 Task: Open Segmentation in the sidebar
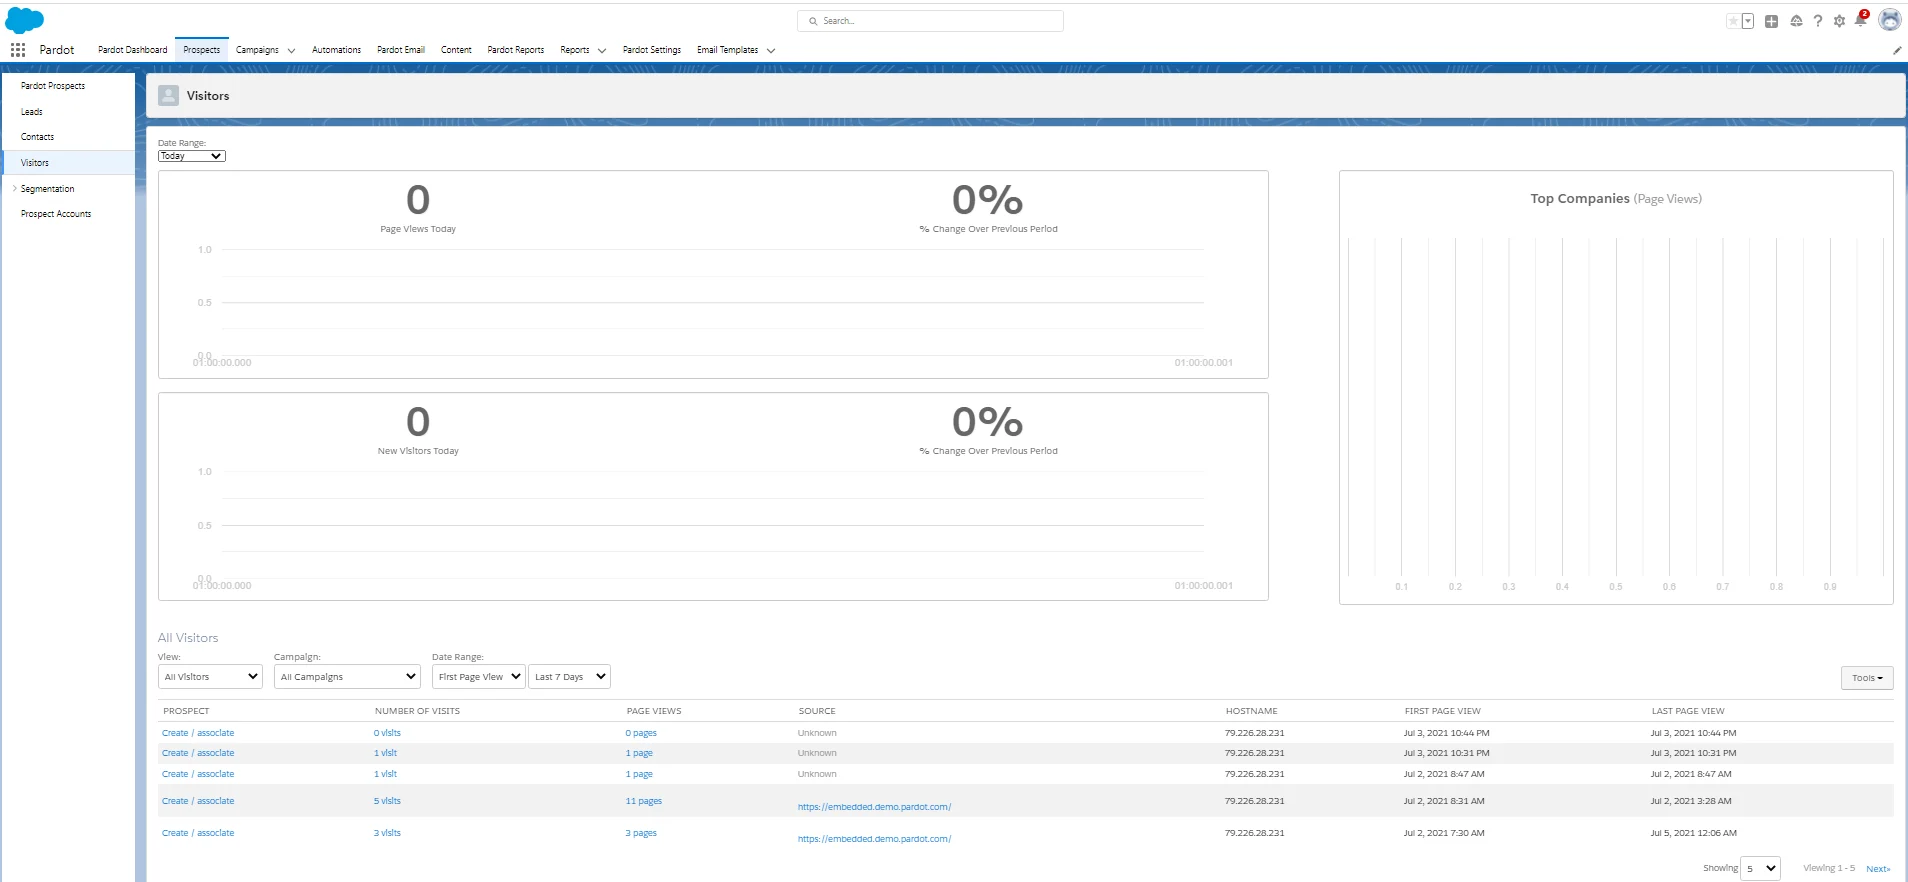click(x=48, y=189)
